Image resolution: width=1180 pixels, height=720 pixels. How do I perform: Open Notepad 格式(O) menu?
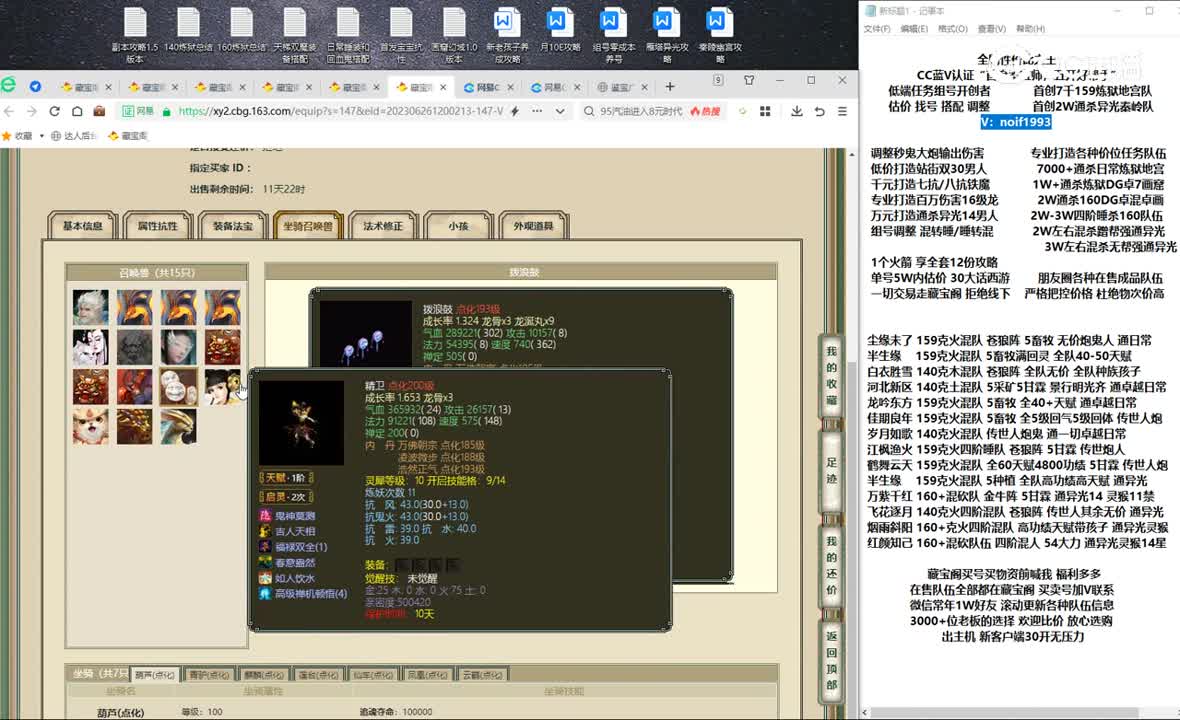click(953, 29)
